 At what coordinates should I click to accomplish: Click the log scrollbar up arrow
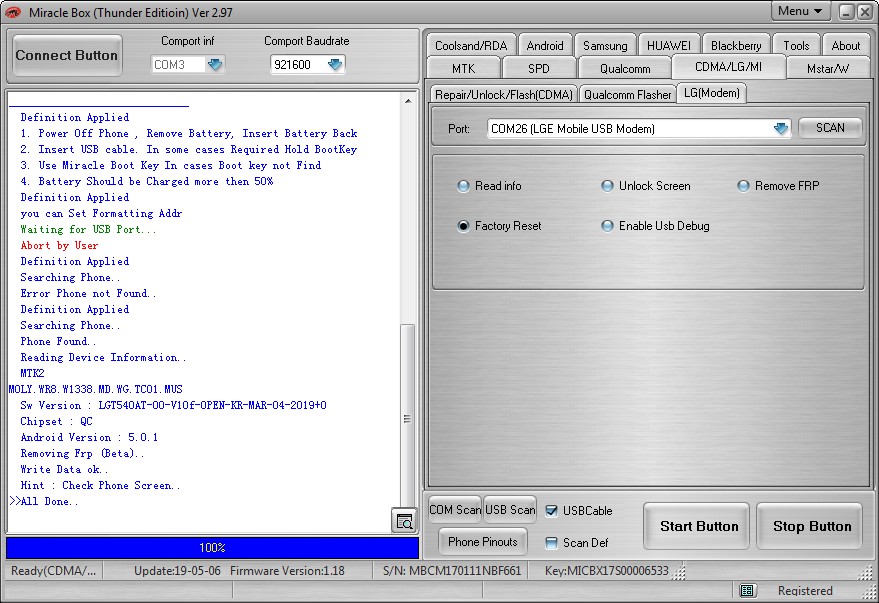click(x=408, y=101)
